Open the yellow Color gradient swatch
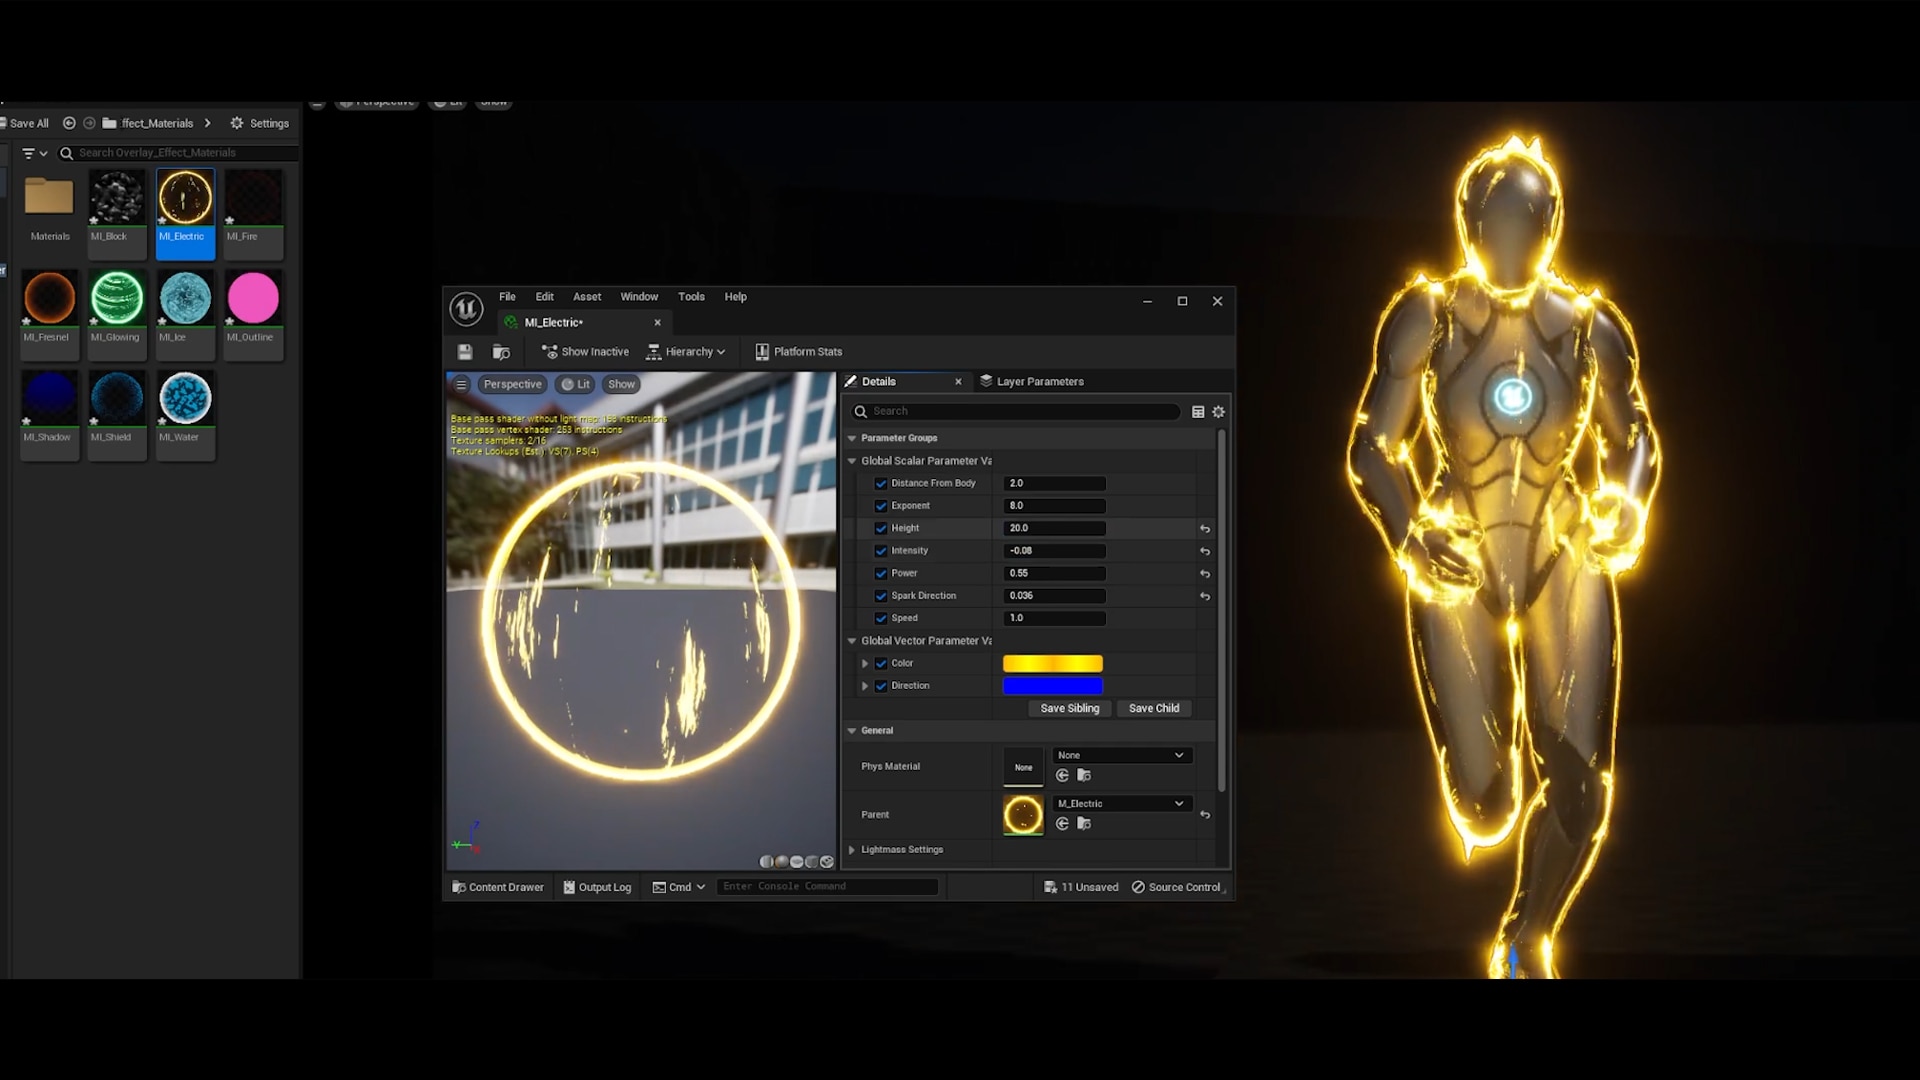The width and height of the screenshot is (1920, 1080). click(1053, 663)
